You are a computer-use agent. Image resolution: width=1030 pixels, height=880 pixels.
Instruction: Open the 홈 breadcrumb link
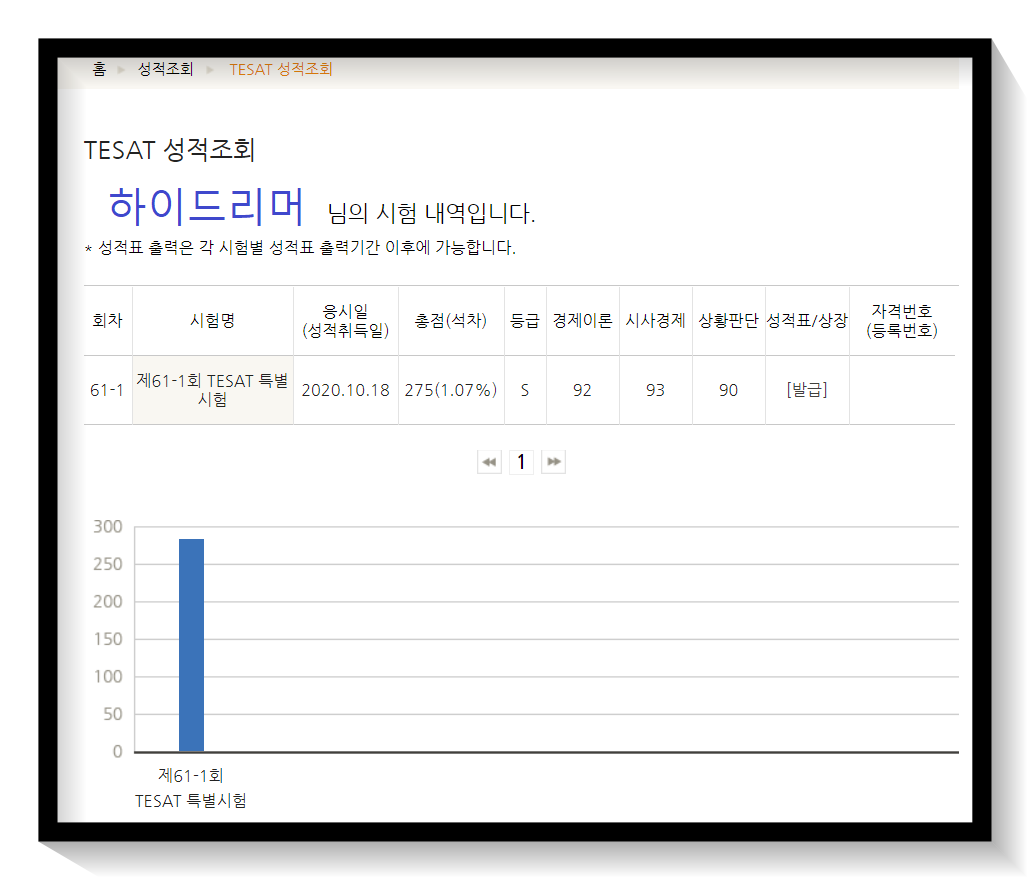click(x=99, y=69)
